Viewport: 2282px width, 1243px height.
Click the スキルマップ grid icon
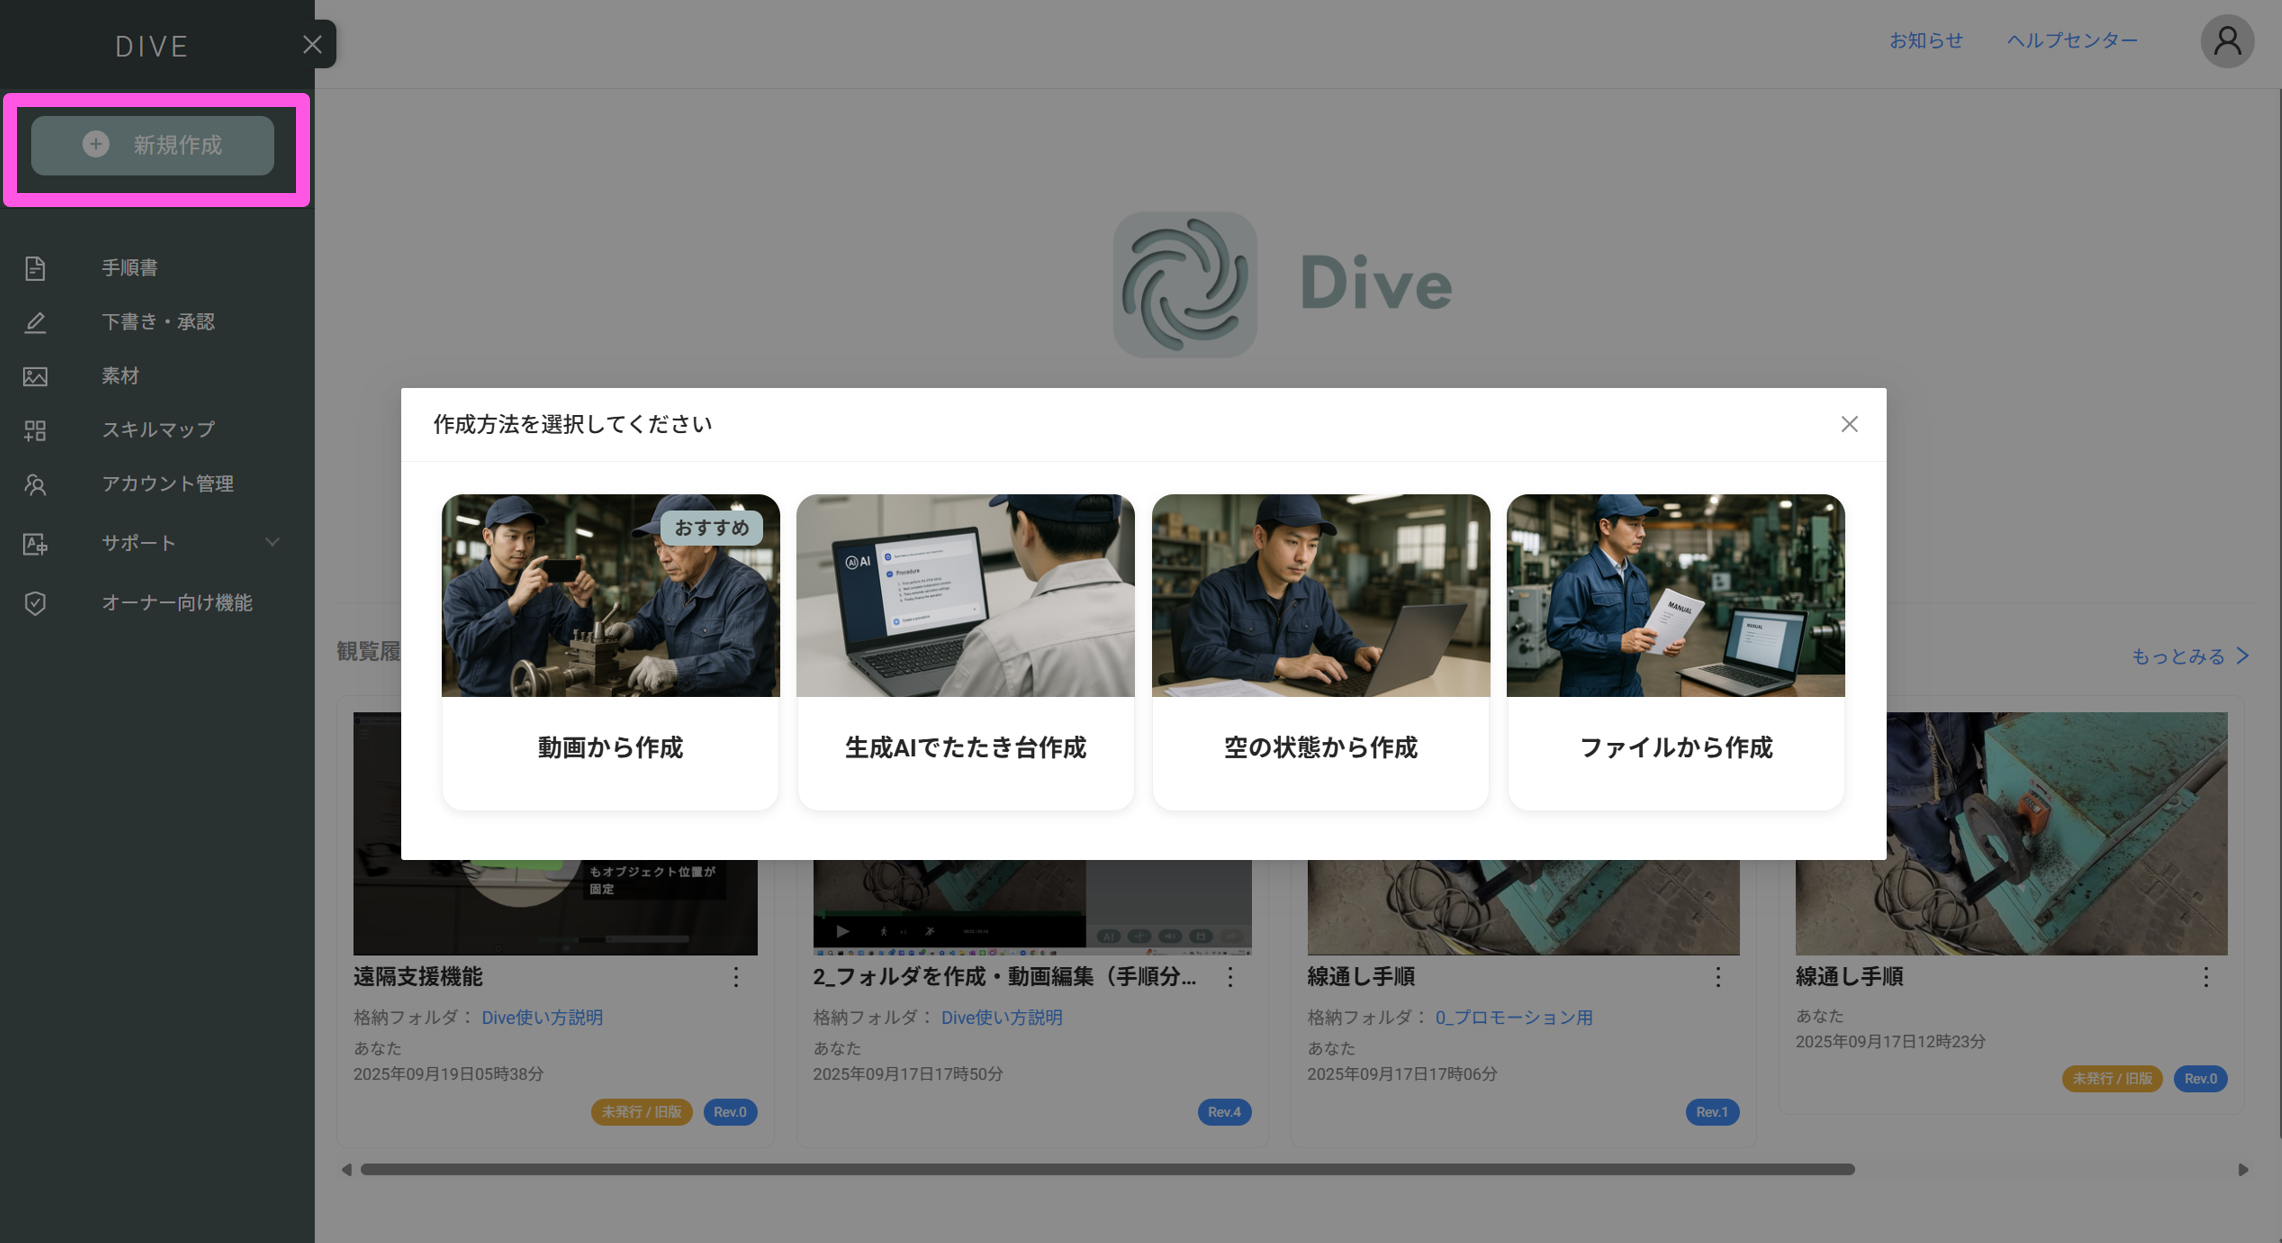coord(35,430)
